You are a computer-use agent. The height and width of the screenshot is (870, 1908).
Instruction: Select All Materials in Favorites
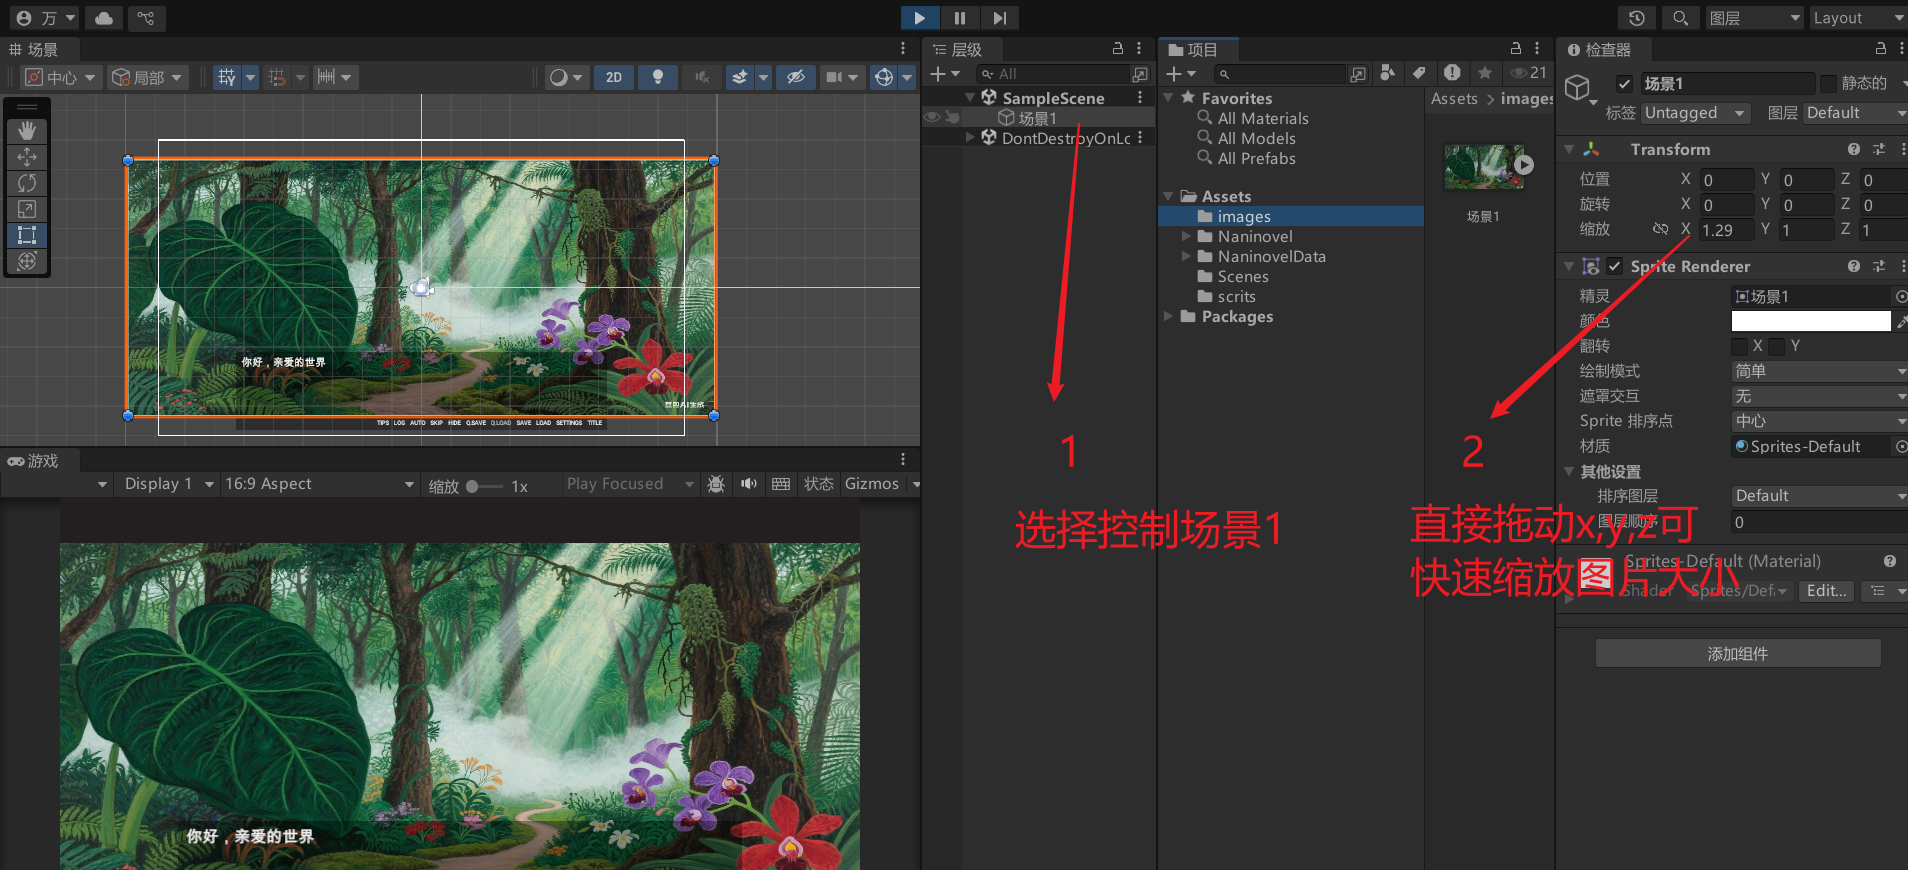[1263, 118]
